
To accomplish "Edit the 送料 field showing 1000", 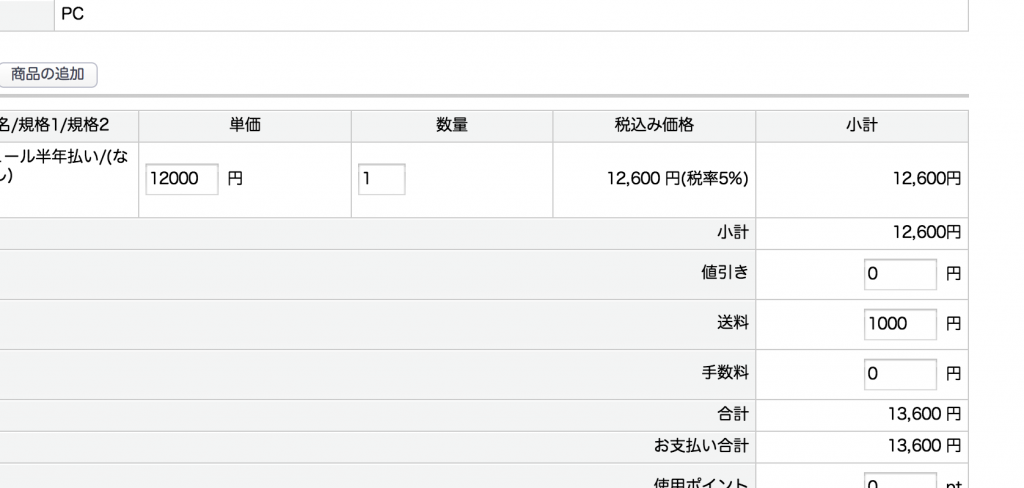I will 900,324.
